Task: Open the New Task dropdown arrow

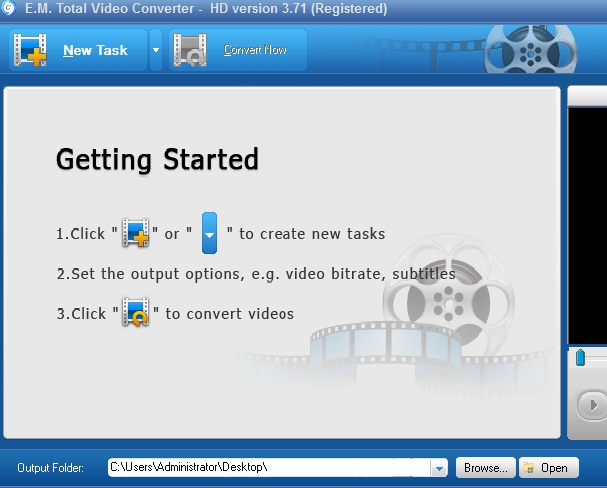Action: click(x=156, y=50)
